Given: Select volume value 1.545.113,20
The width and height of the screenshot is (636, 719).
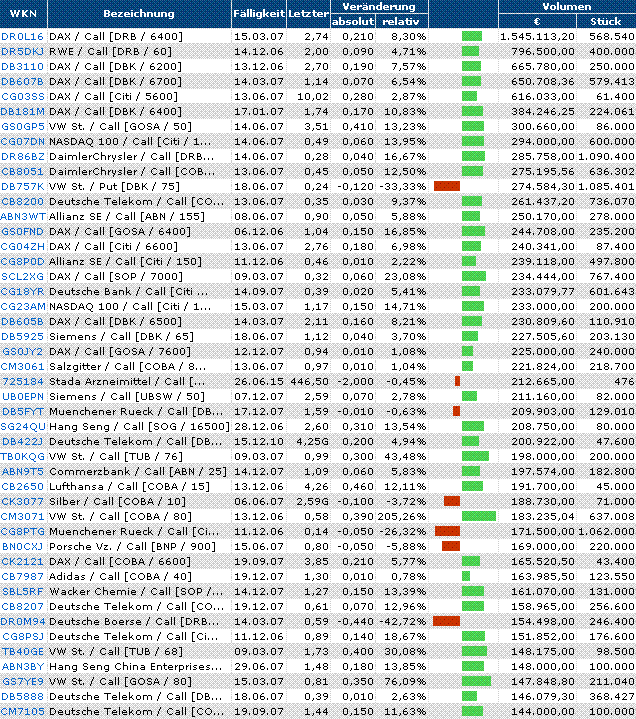Looking at the screenshot, I should [537, 36].
